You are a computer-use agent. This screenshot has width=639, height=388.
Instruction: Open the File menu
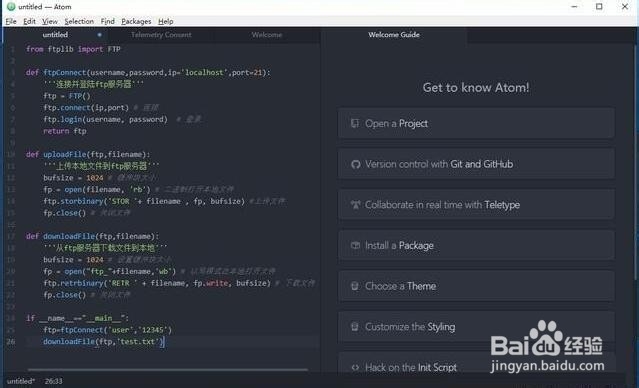[x=11, y=21]
